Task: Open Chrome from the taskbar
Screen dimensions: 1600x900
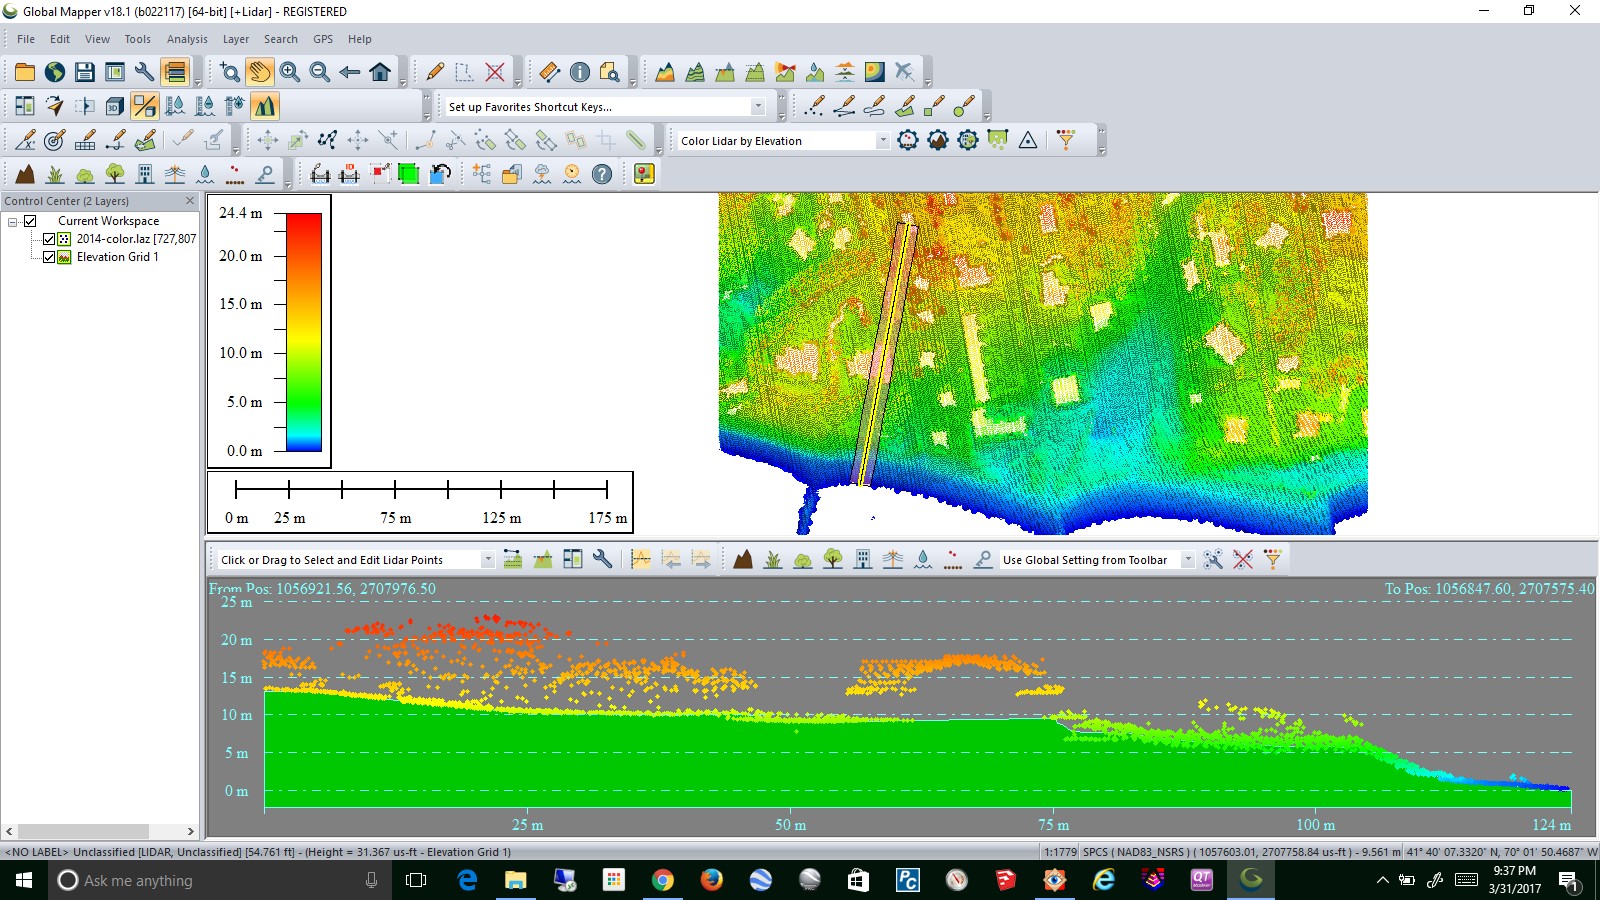Action: point(662,880)
